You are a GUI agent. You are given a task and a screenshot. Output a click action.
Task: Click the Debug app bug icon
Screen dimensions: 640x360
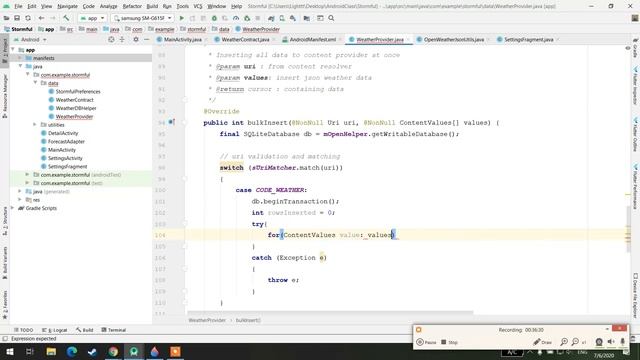[214, 18]
